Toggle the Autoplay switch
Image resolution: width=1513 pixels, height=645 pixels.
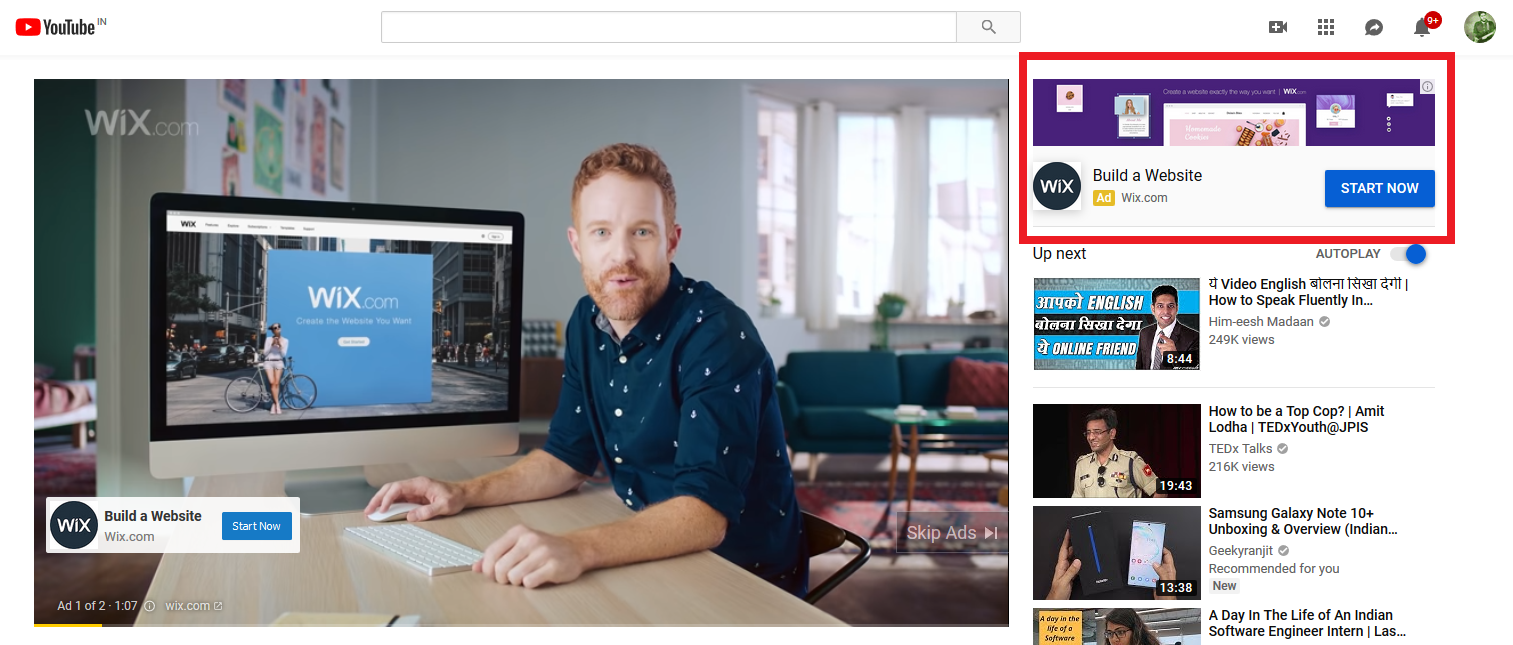(x=1408, y=254)
